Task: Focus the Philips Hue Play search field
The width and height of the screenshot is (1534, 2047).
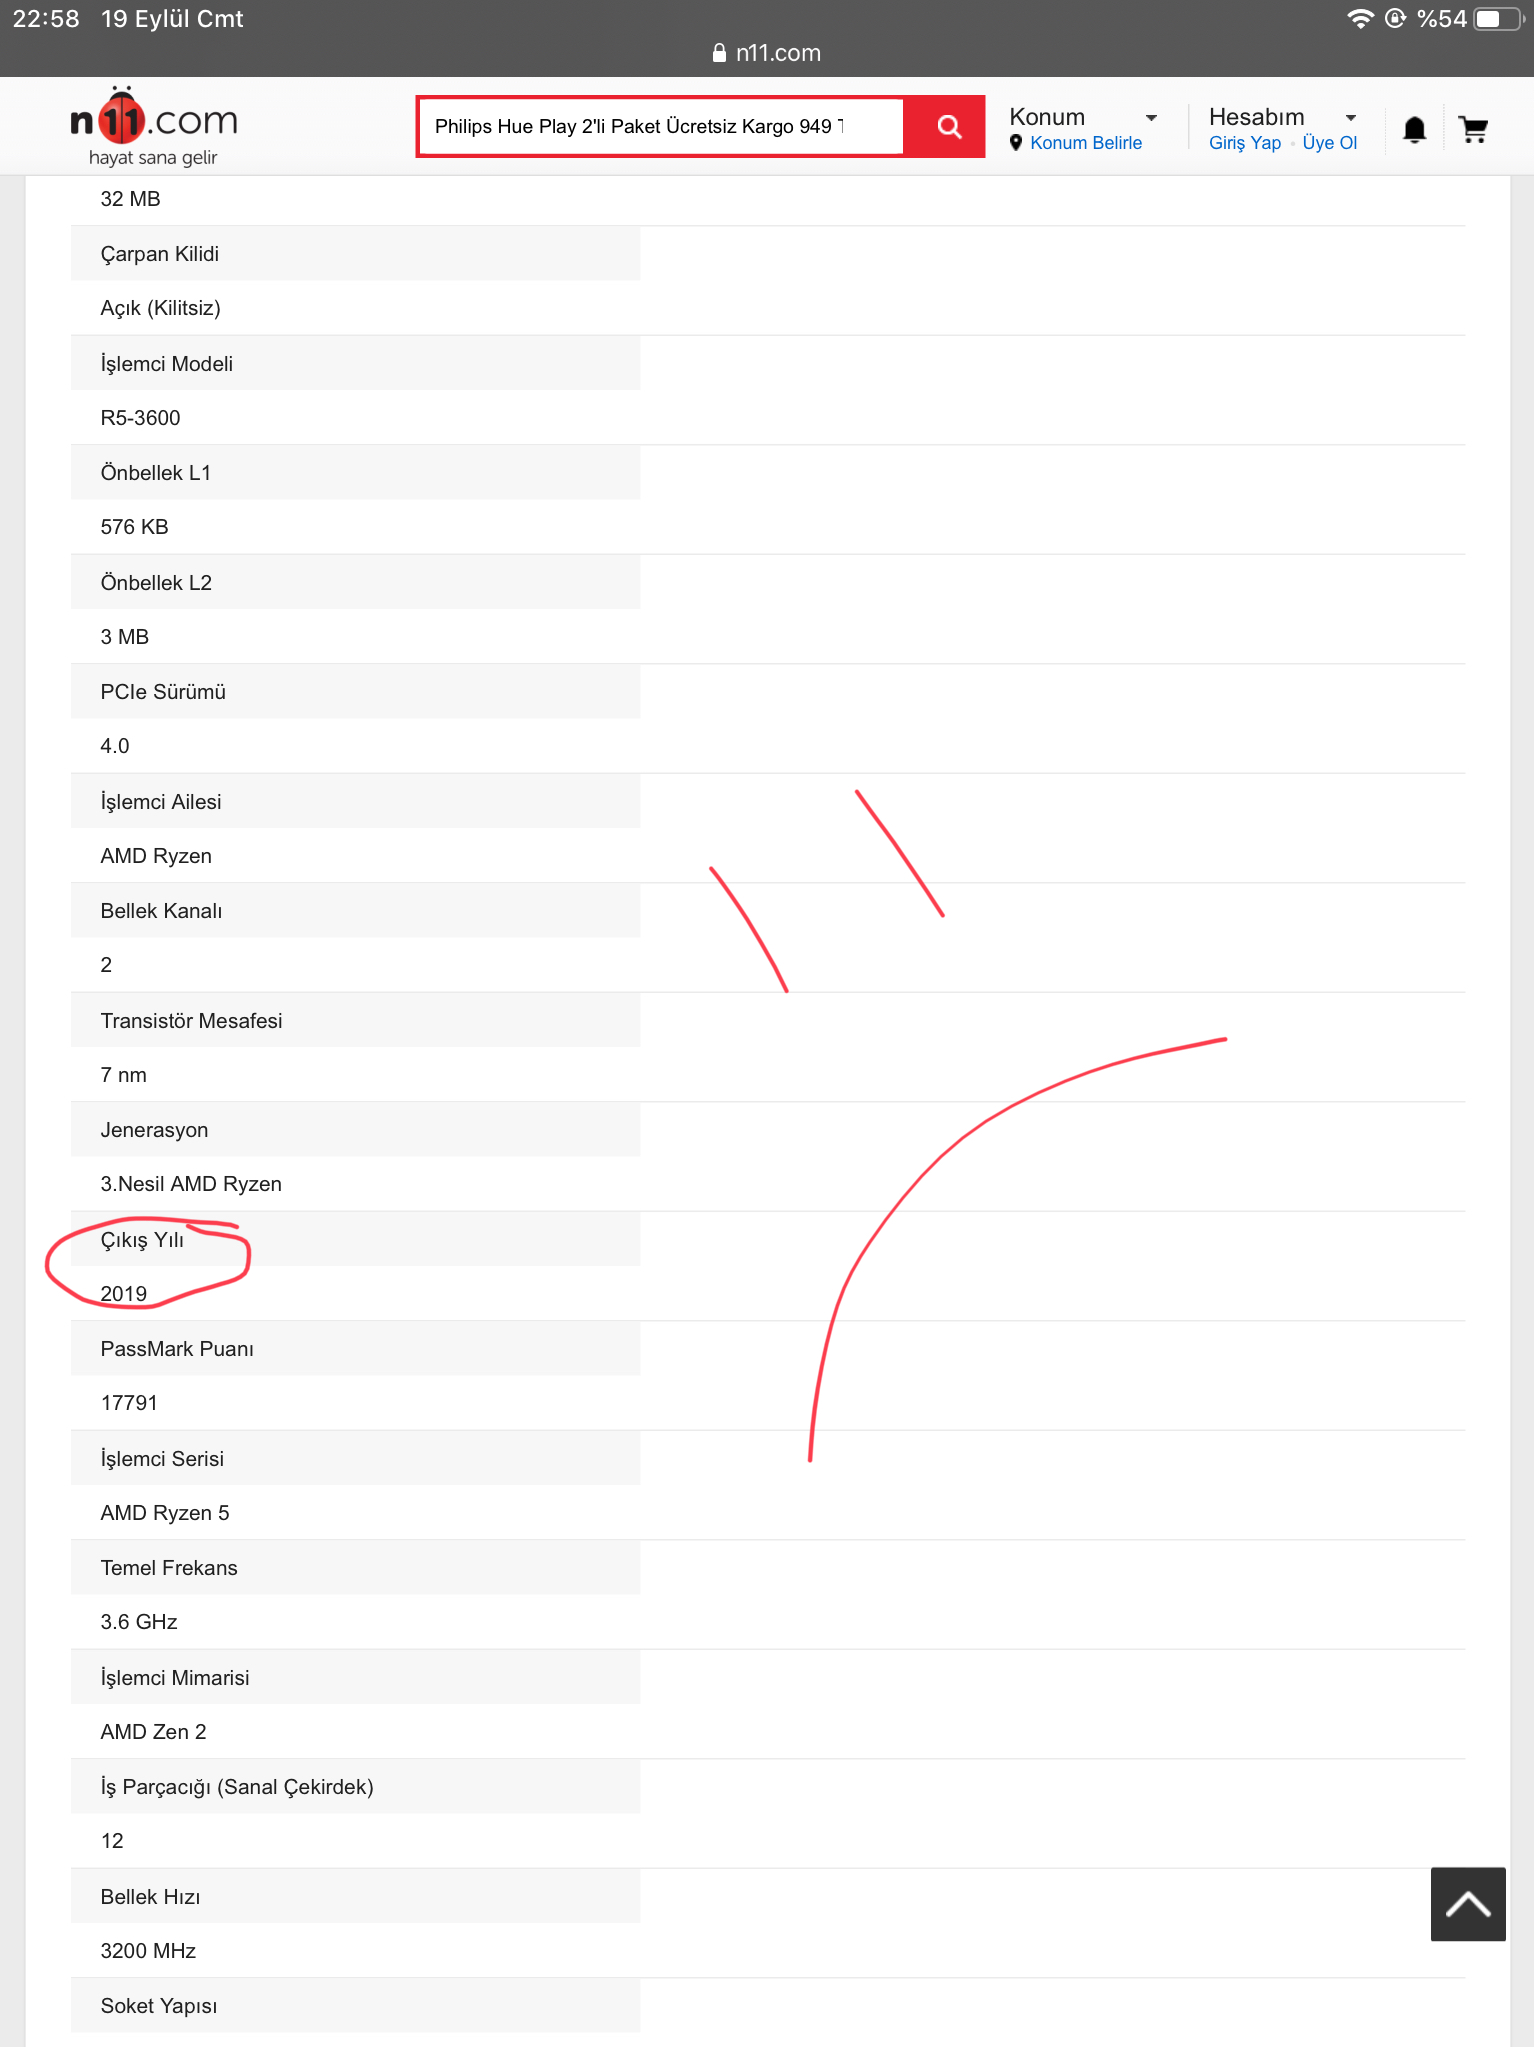Action: point(660,127)
